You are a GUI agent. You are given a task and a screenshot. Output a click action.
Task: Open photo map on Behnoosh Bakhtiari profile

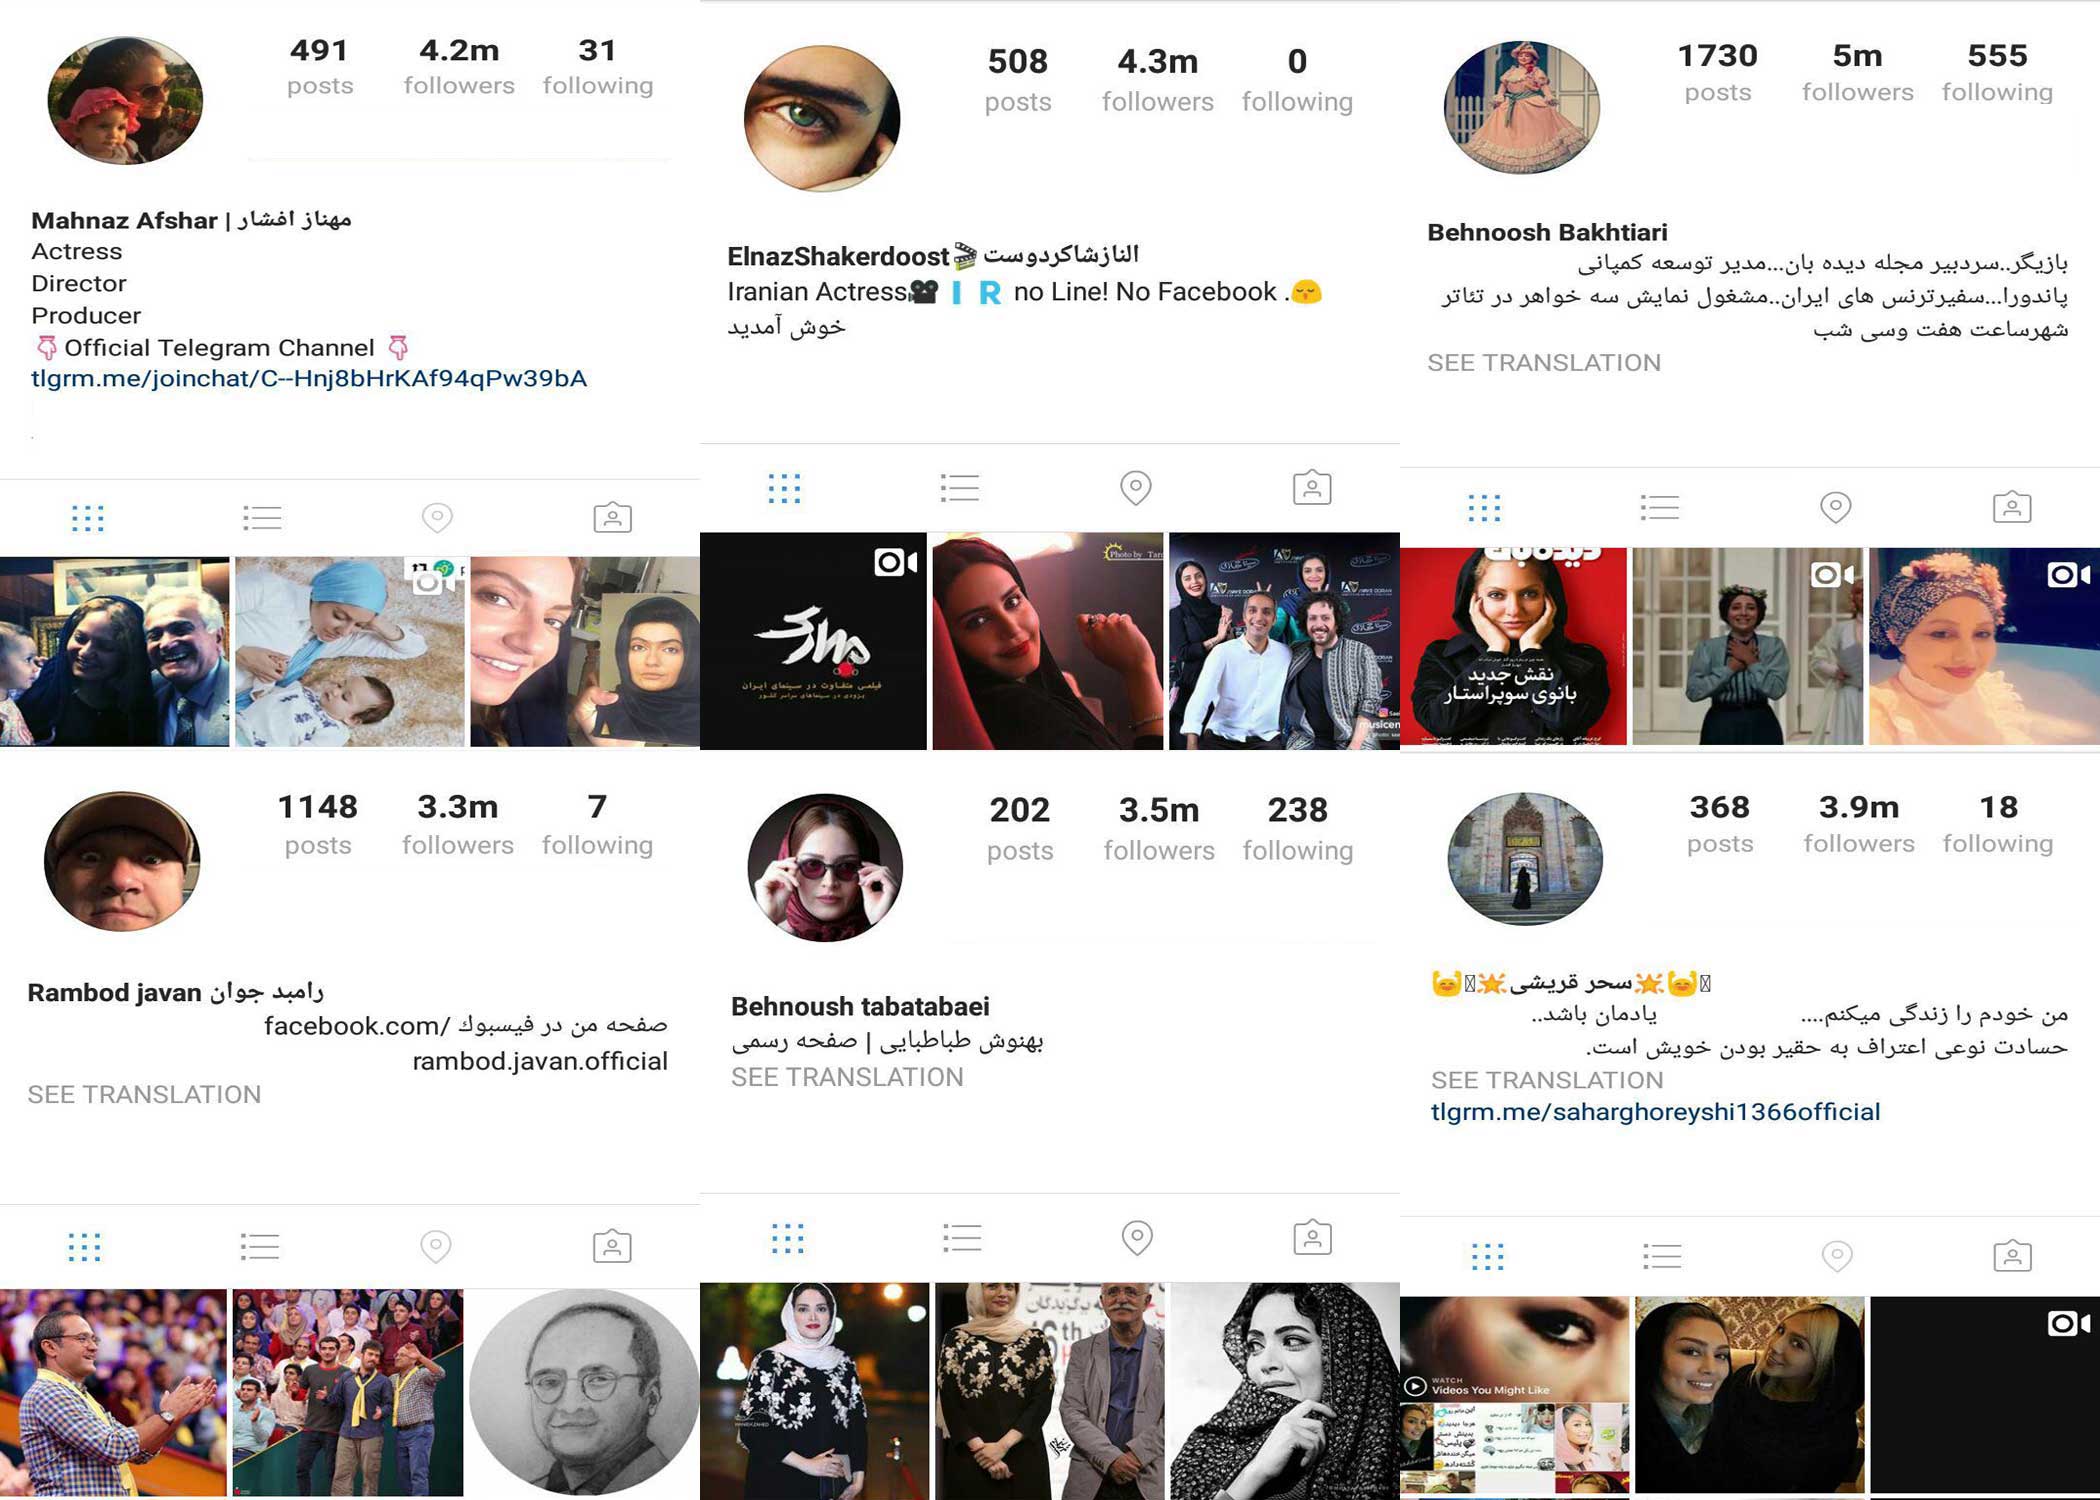1835,508
